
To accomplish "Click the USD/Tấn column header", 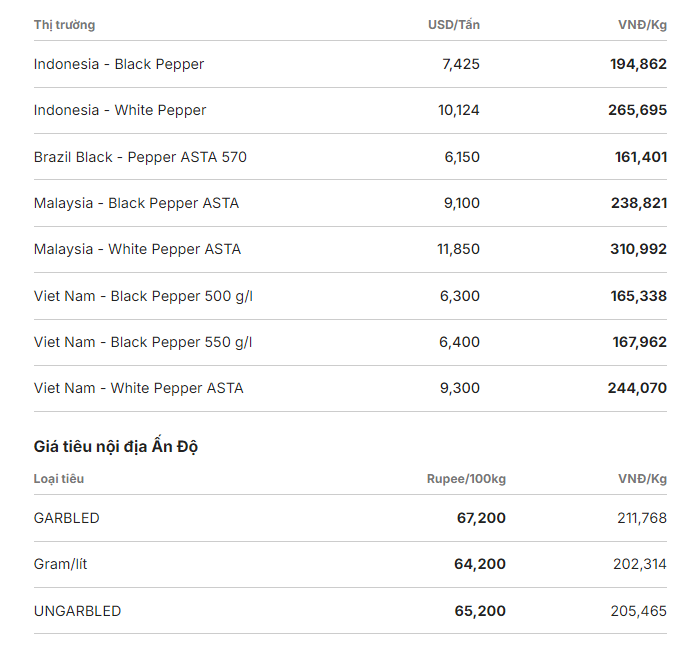I will pyautogui.click(x=454, y=24).
